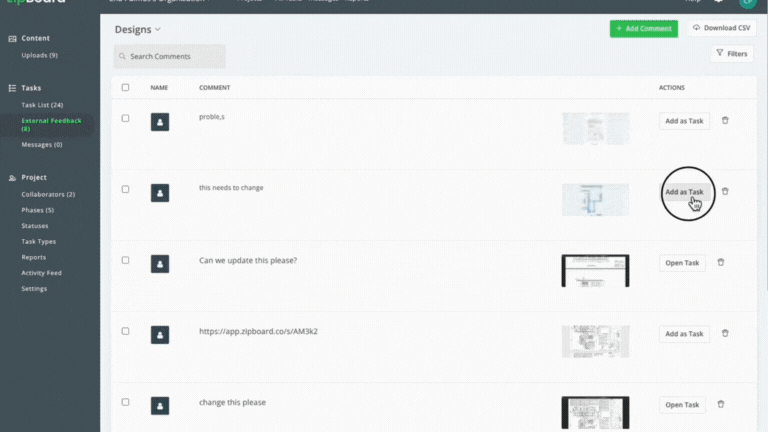Image resolution: width=768 pixels, height=432 pixels.
Task: Tick checkbox for 'Can we update this please?'
Action: pos(125,260)
